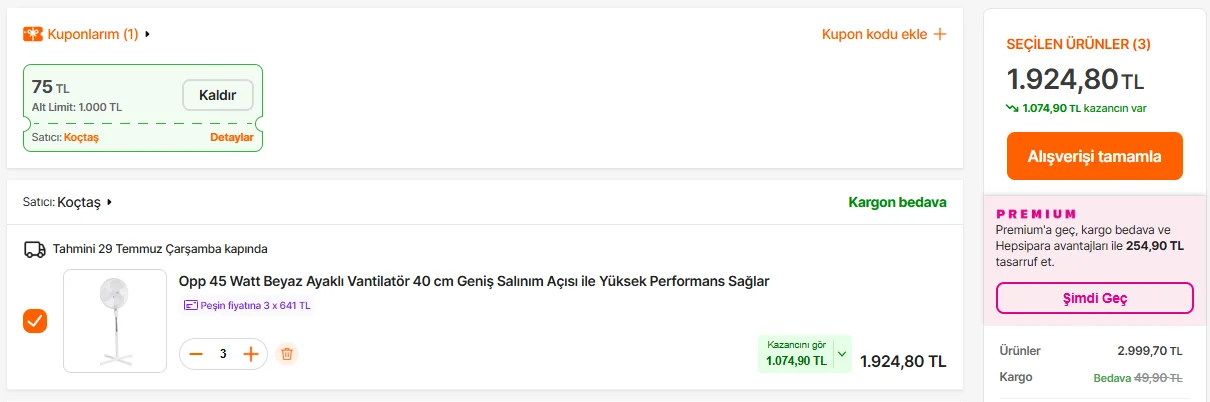Viewport: 1210px width, 402px height.
Task: Increase fan quantity with plus button
Action: pos(251,354)
